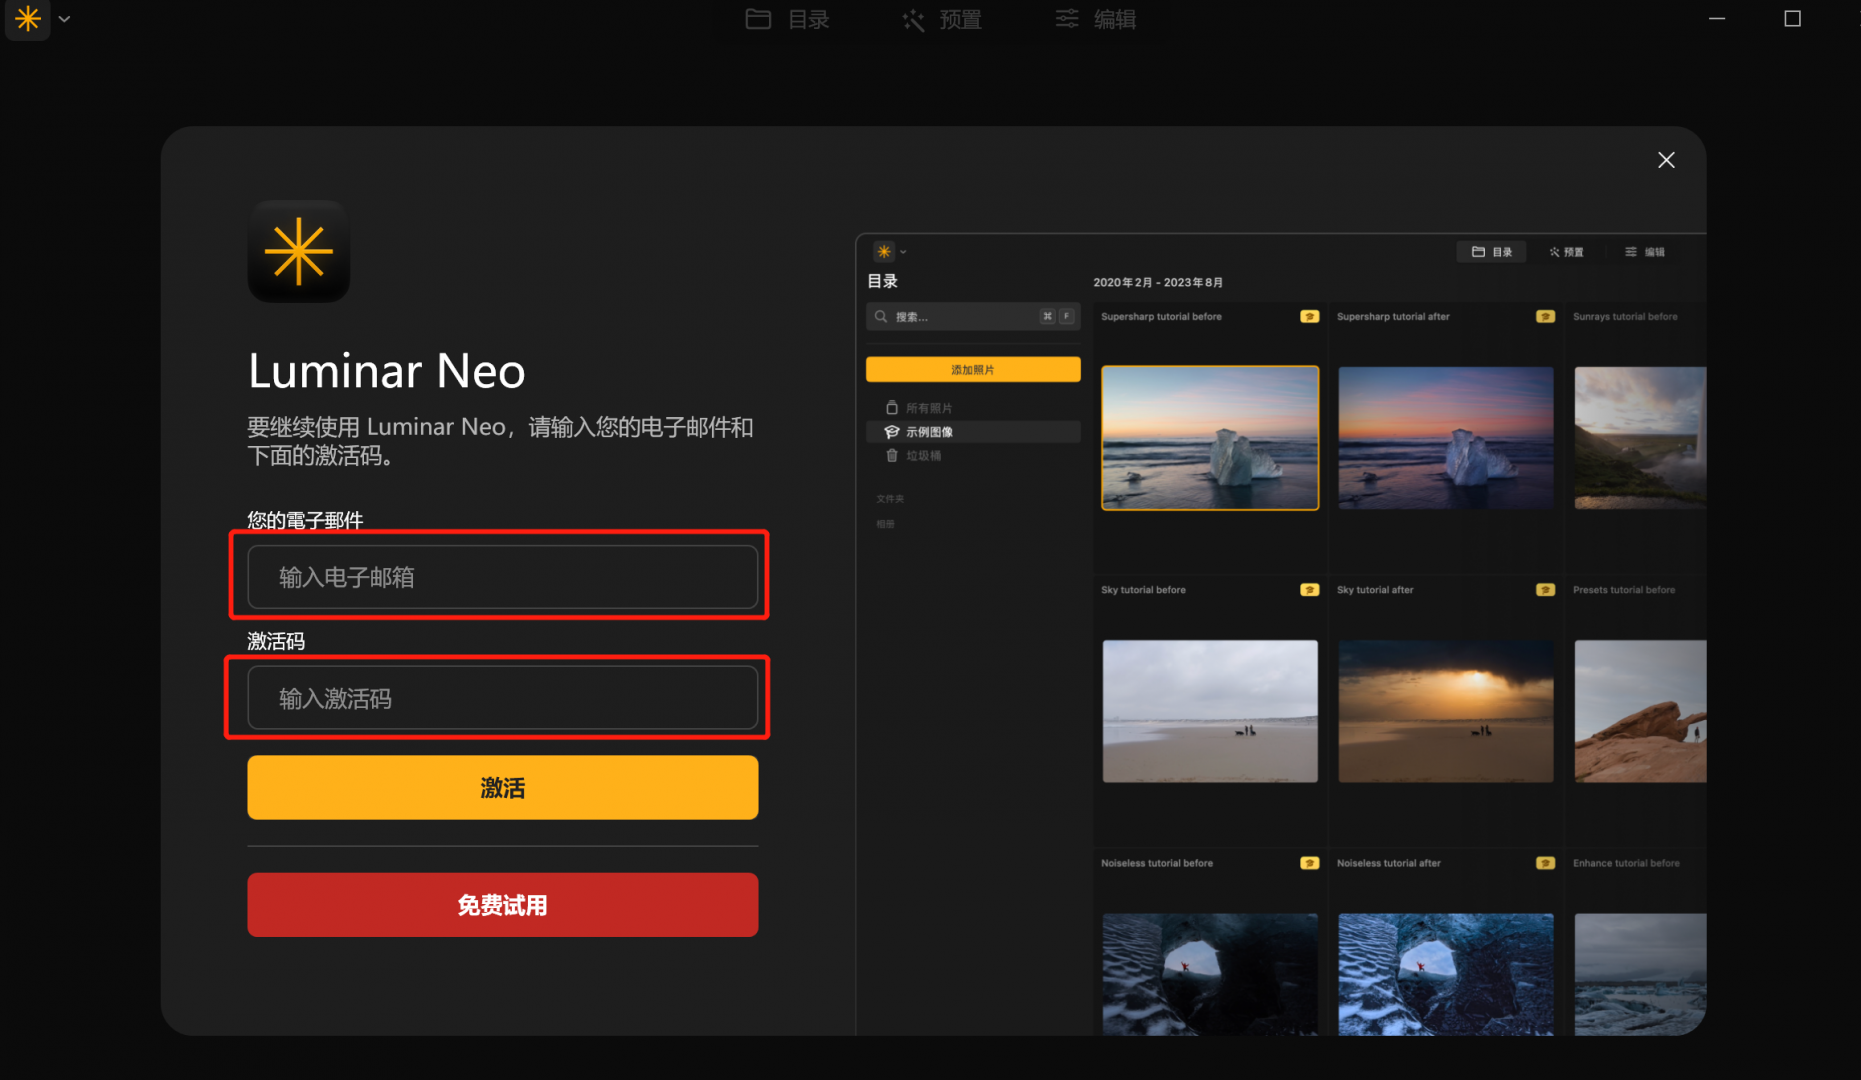The height and width of the screenshot is (1080, 1861).
Task: Minimize the Luminar Neo window
Action: click(x=1717, y=19)
